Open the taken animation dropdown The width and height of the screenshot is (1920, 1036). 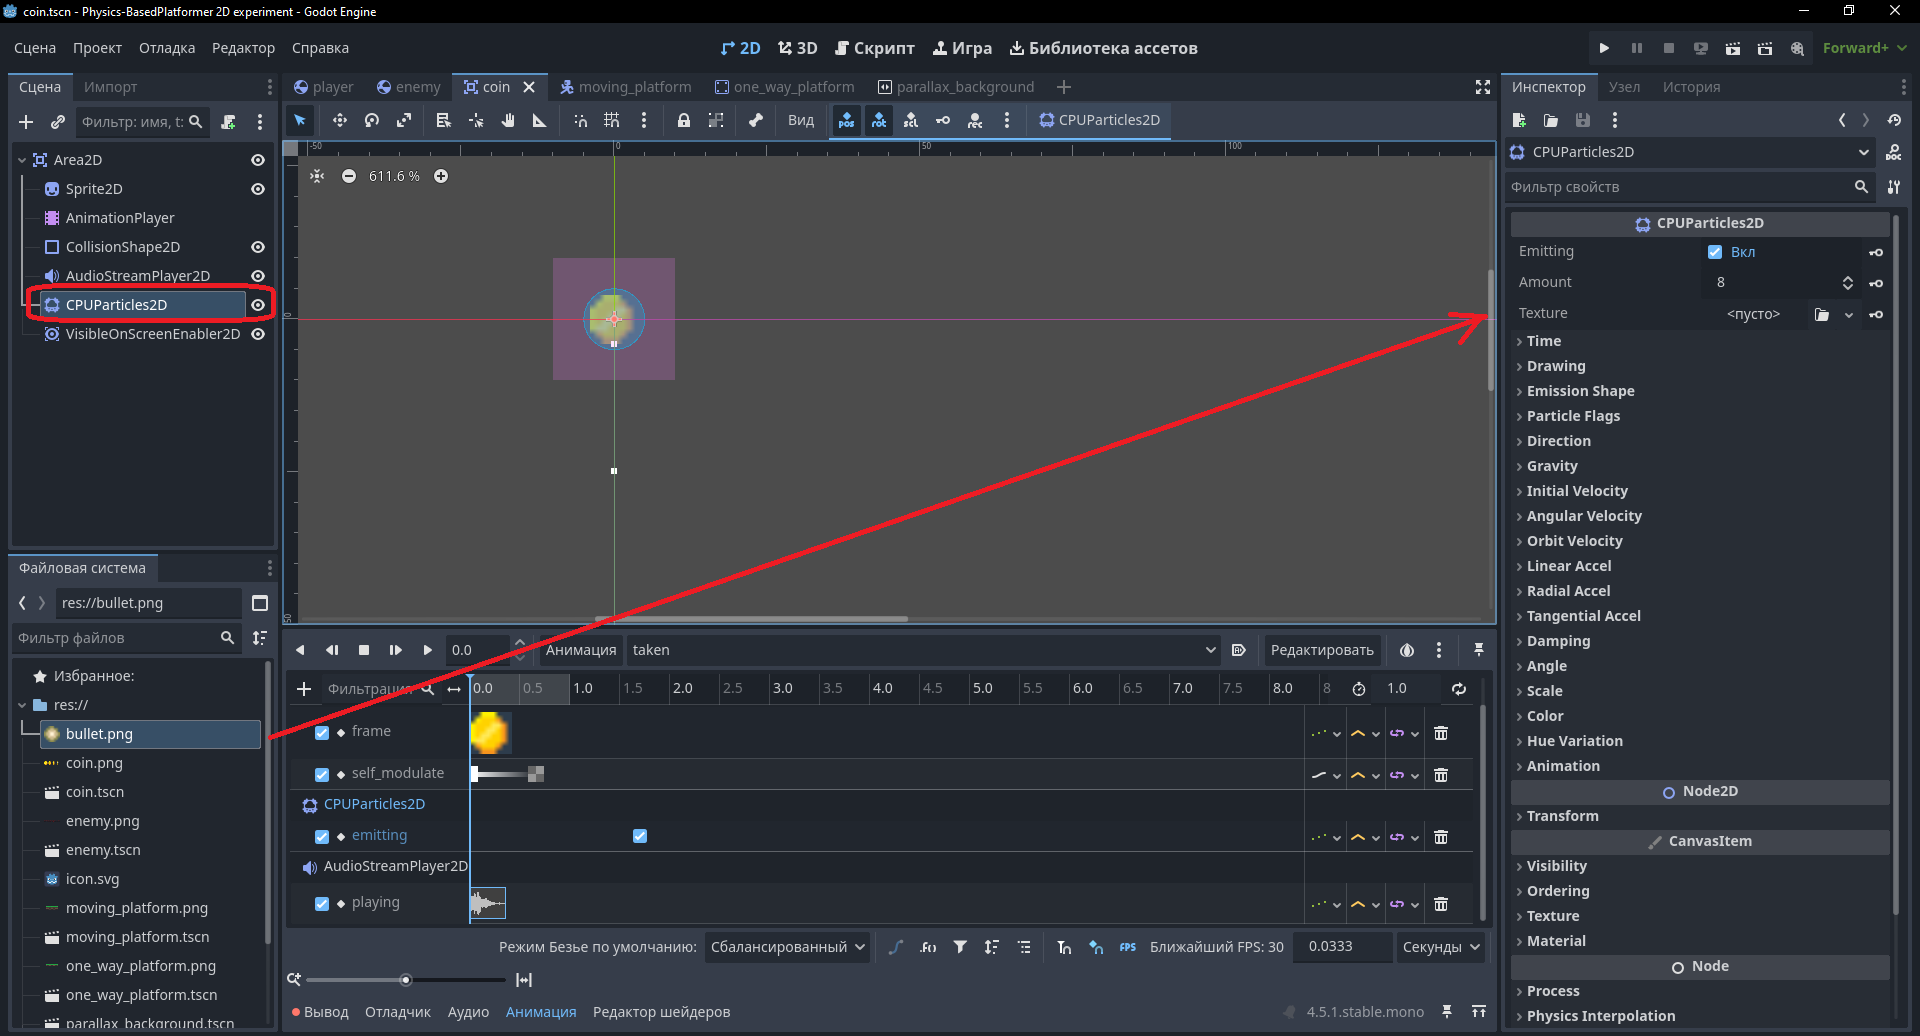[923, 650]
